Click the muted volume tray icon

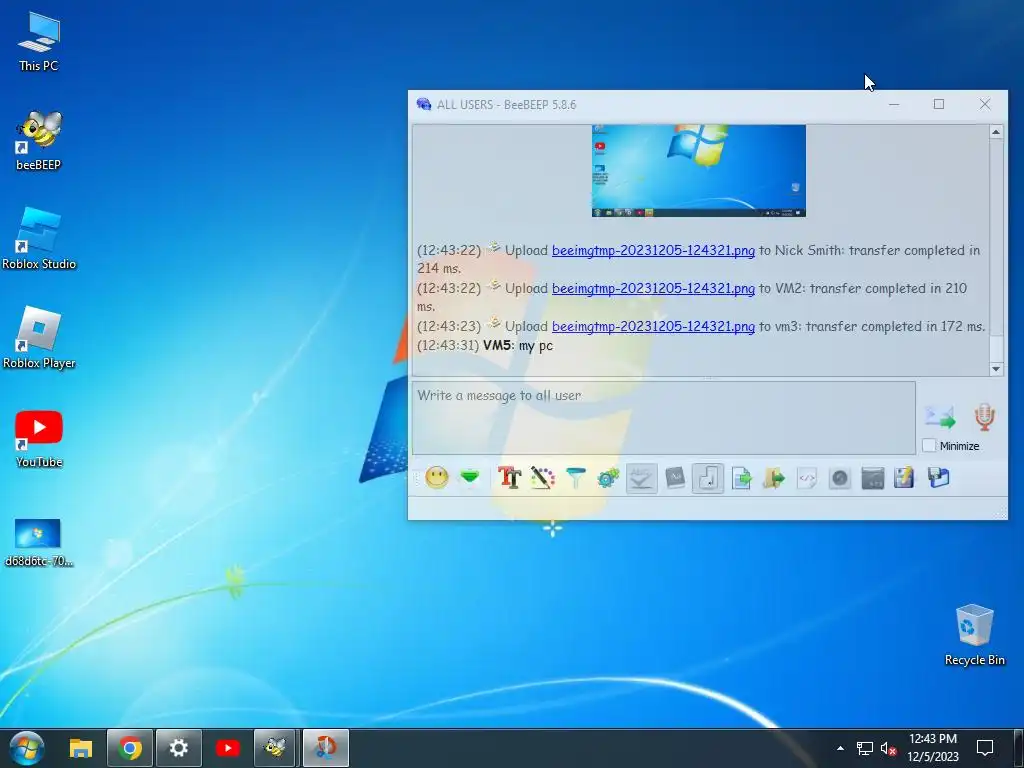[x=888, y=748]
